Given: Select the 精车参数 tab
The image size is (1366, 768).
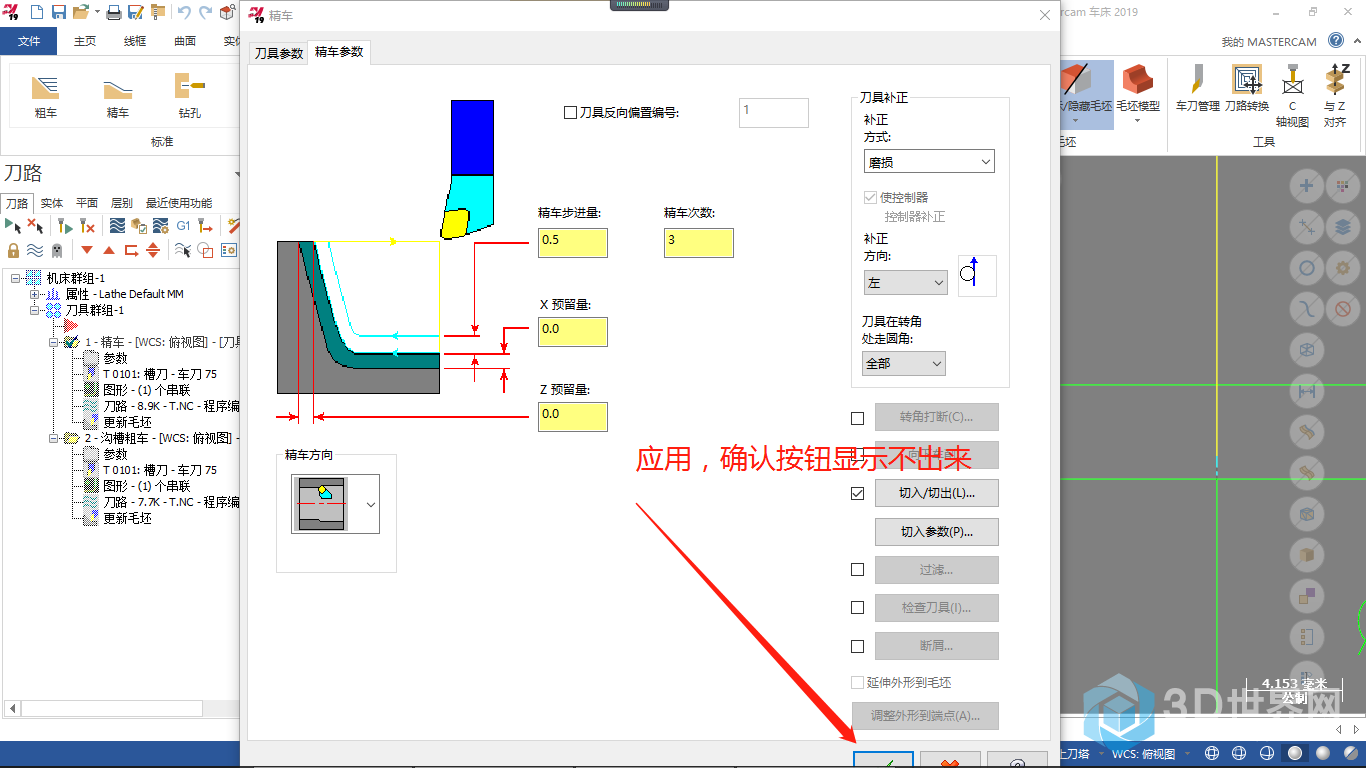Looking at the screenshot, I should pyautogui.click(x=340, y=52).
